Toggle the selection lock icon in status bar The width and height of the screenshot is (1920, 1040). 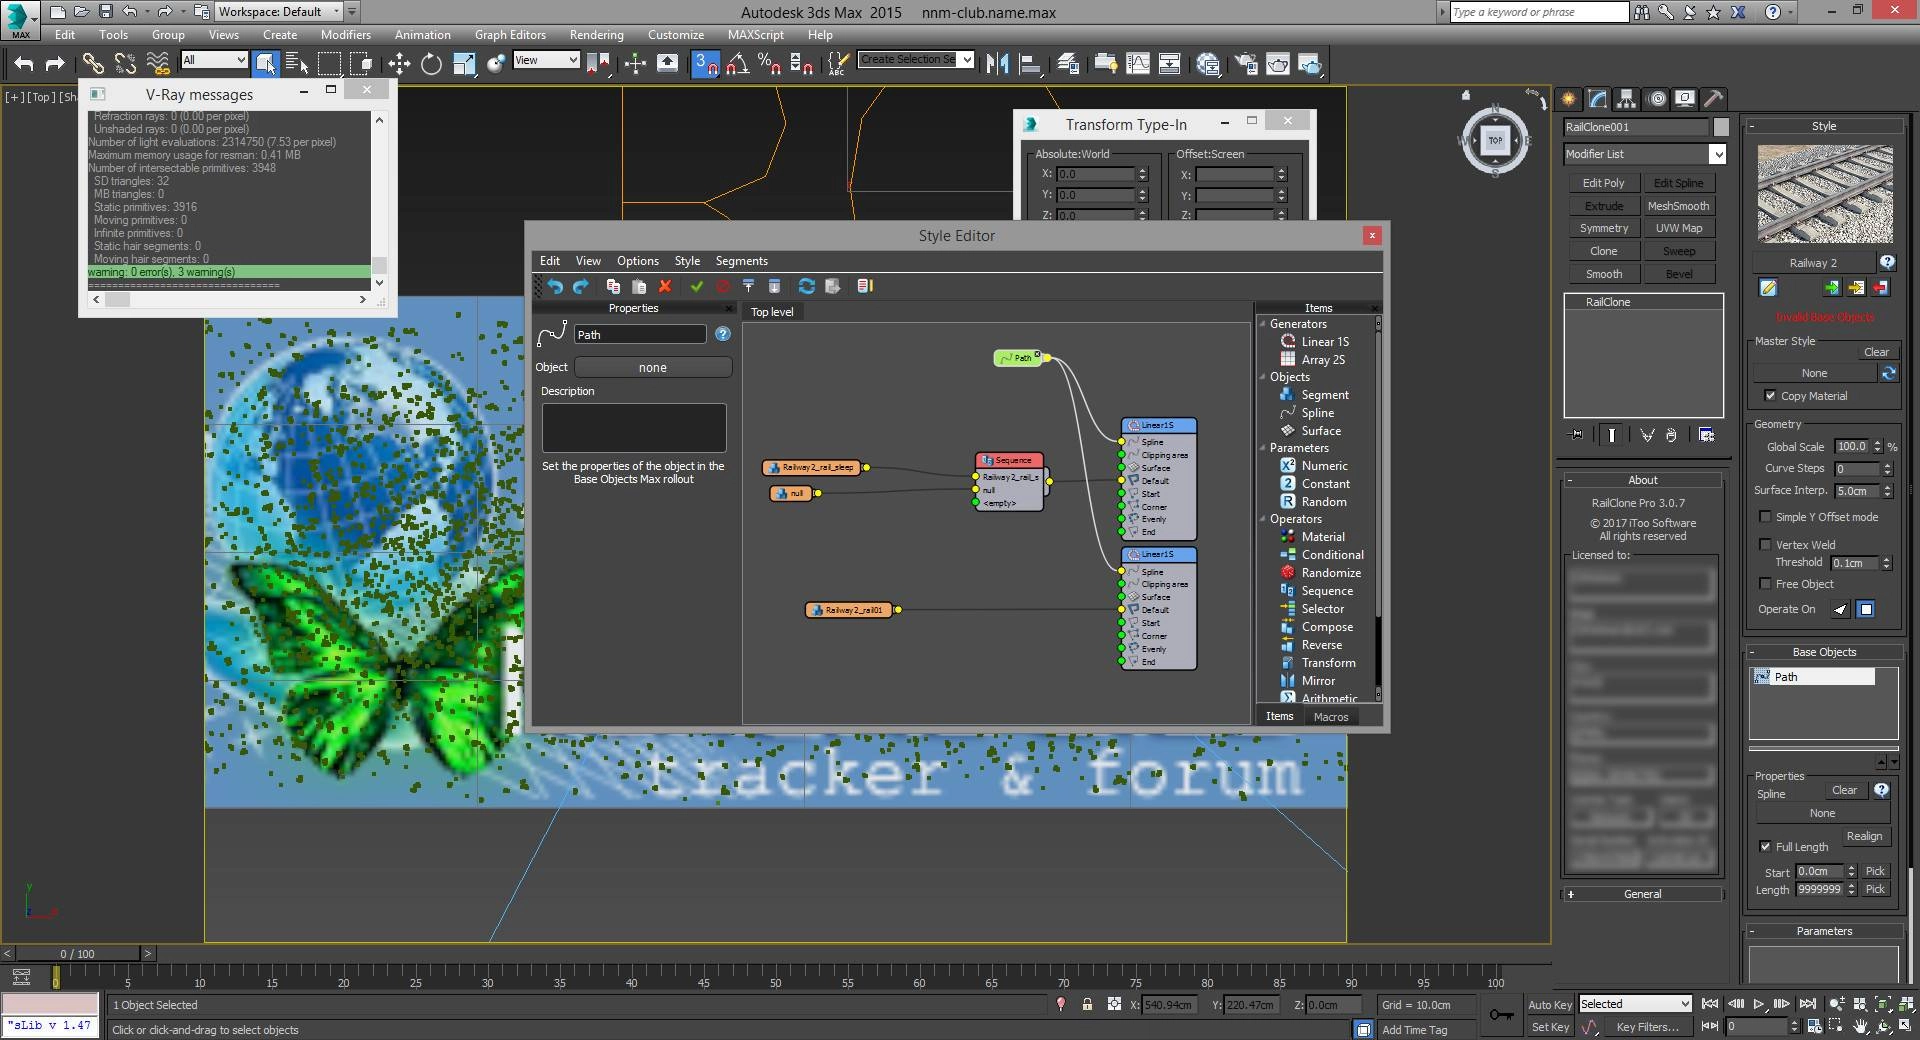tap(1087, 1004)
